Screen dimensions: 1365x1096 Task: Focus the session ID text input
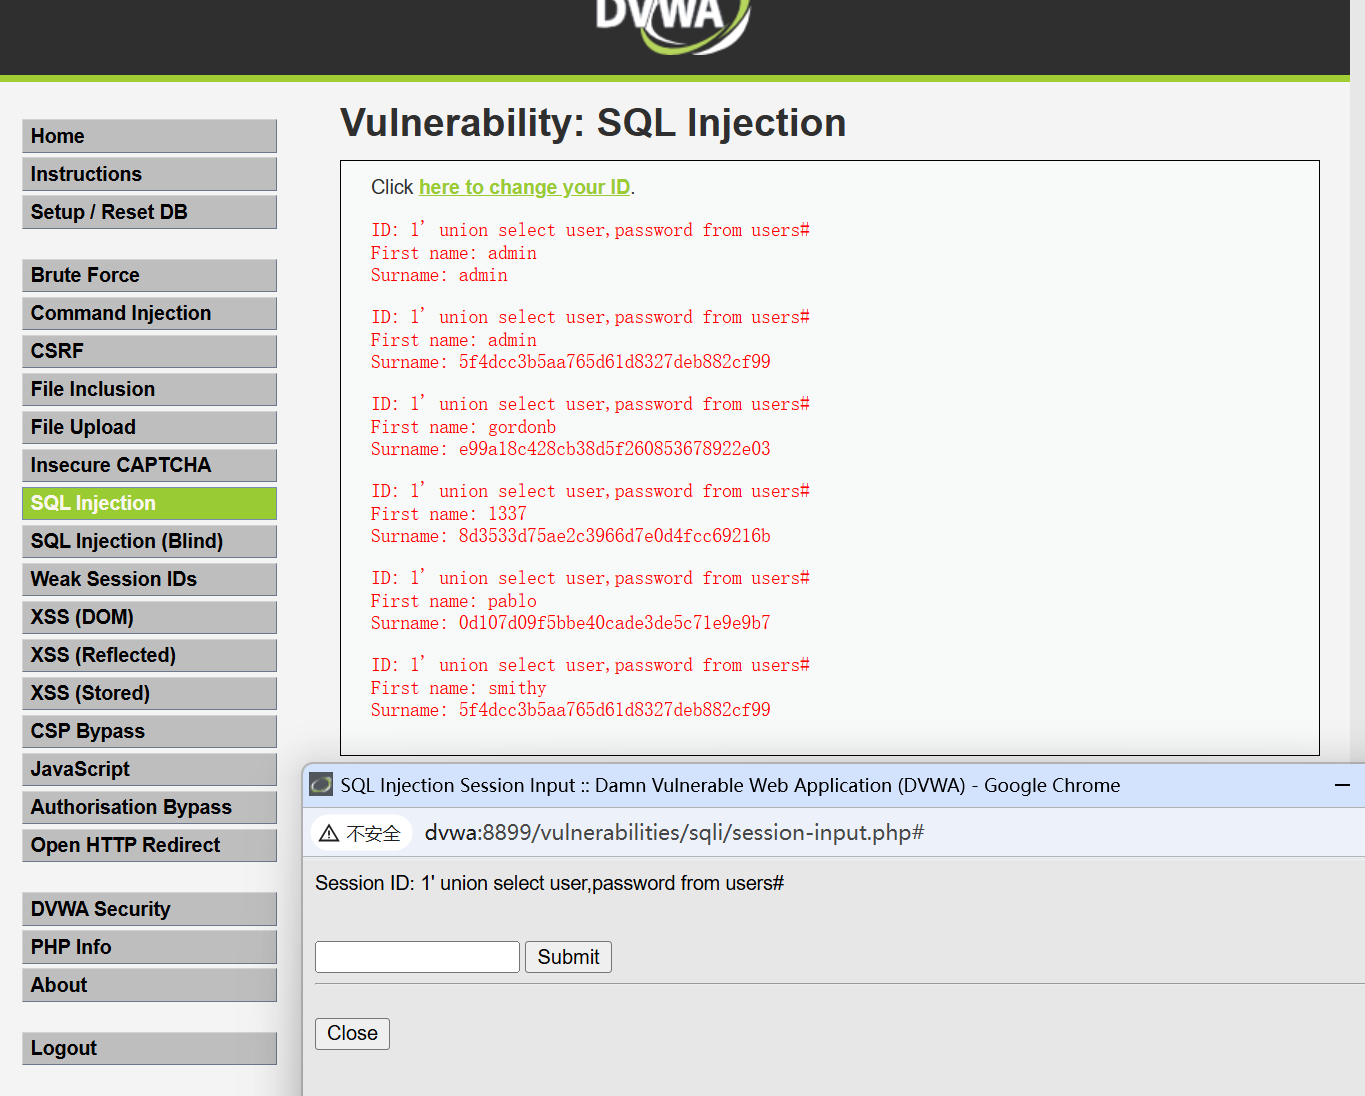click(x=417, y=957)
